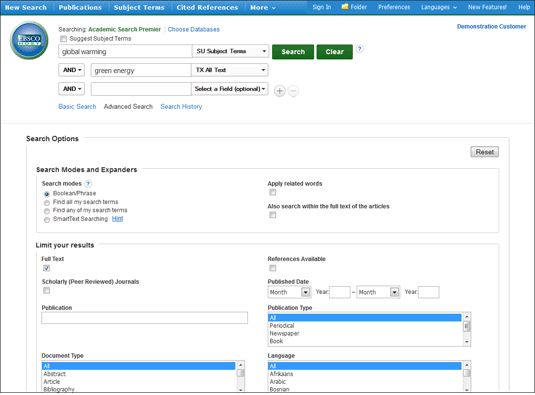
Task: Open the search help question mark icon
Action: 360,49
